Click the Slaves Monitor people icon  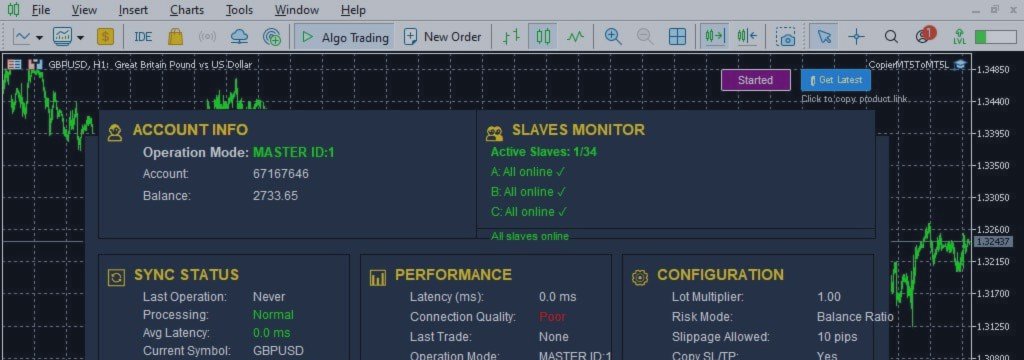(x=494, y=134)
